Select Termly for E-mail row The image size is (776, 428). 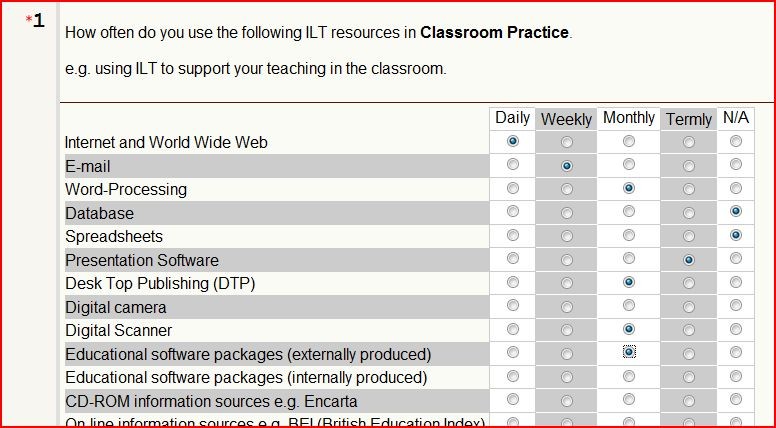[x=688, y=166]
